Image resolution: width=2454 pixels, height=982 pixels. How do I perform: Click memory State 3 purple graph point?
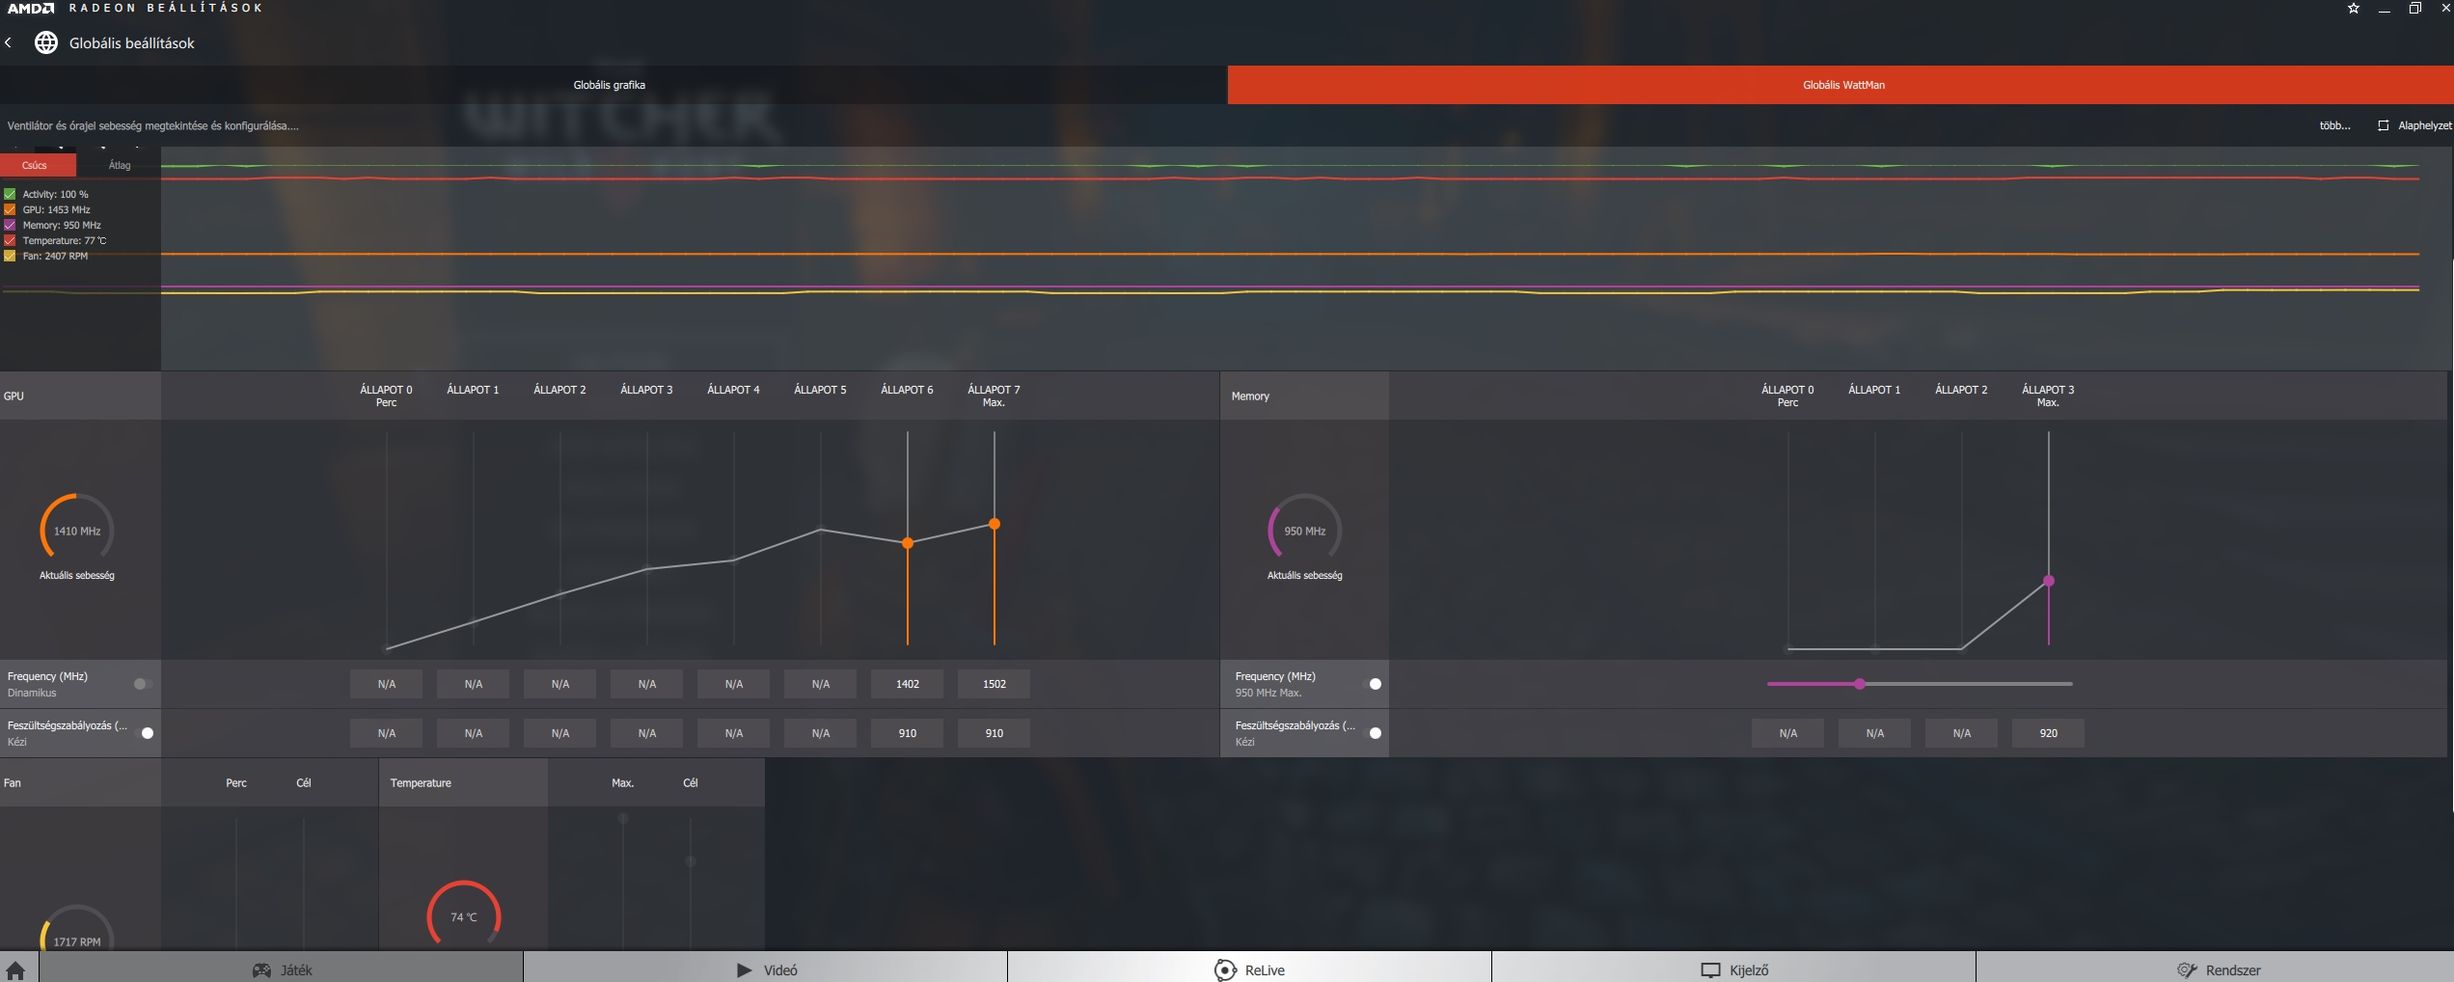click(x=2048, y=581)
